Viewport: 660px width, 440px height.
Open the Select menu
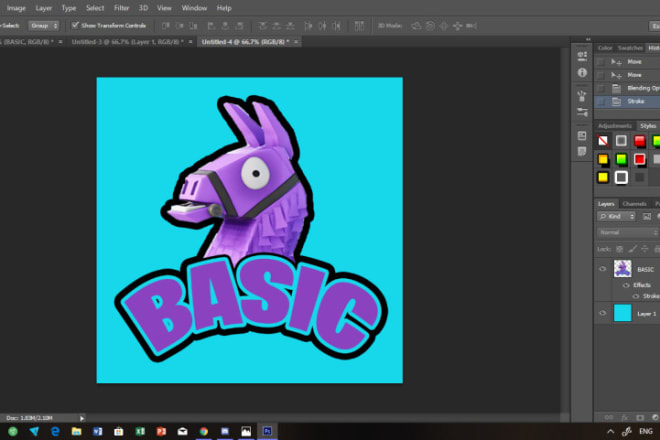coord(95,8)
